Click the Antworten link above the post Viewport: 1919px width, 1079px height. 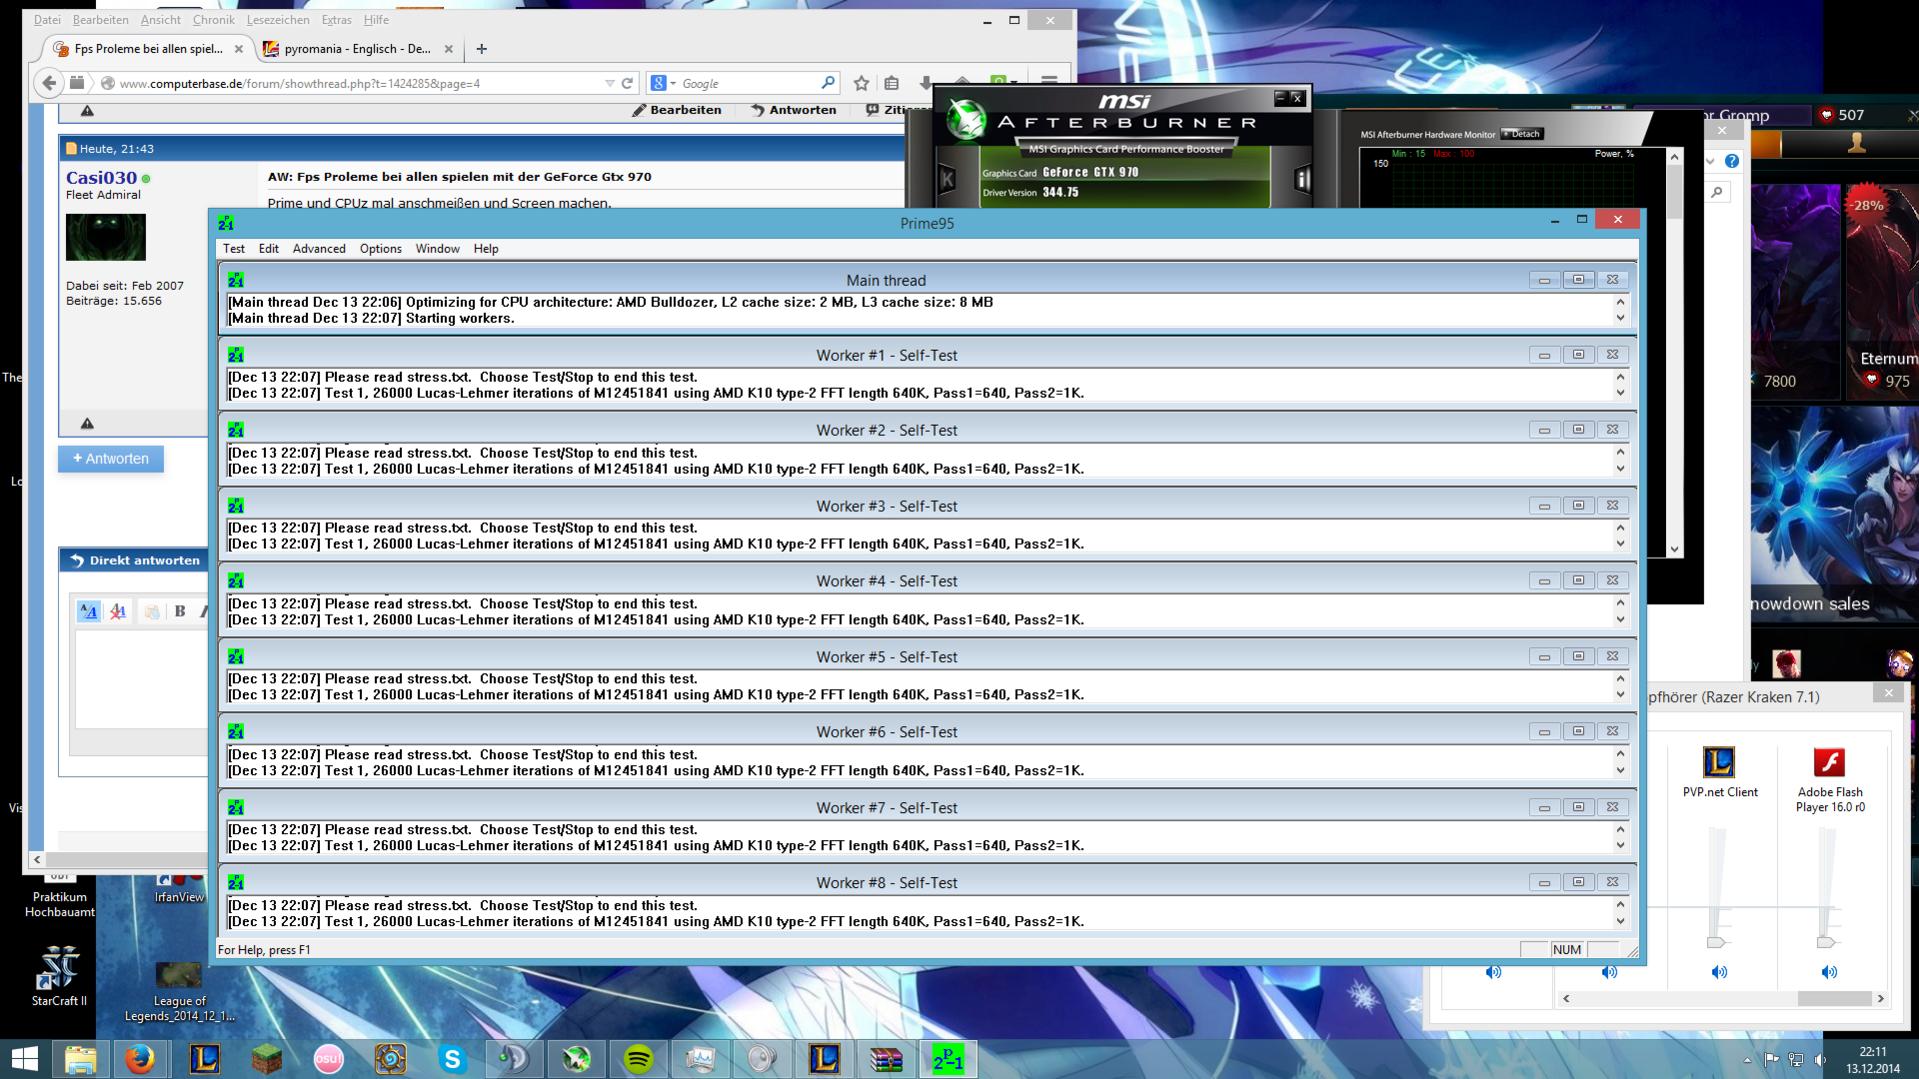point(794,110)
